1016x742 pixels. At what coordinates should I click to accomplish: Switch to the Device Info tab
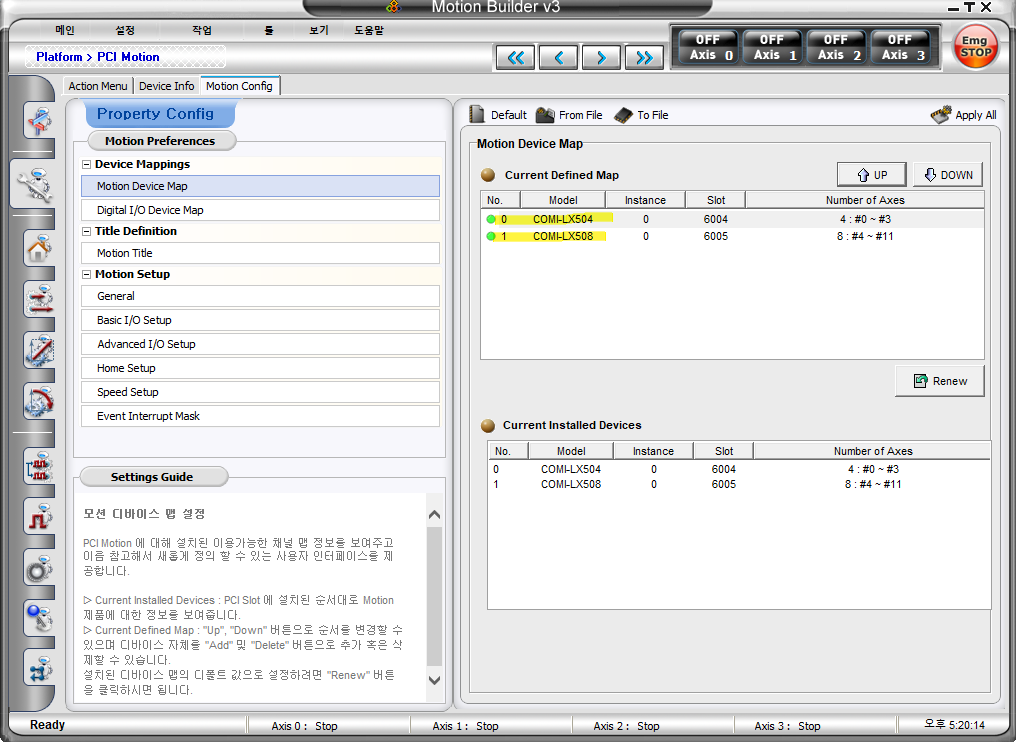[166, 86]
